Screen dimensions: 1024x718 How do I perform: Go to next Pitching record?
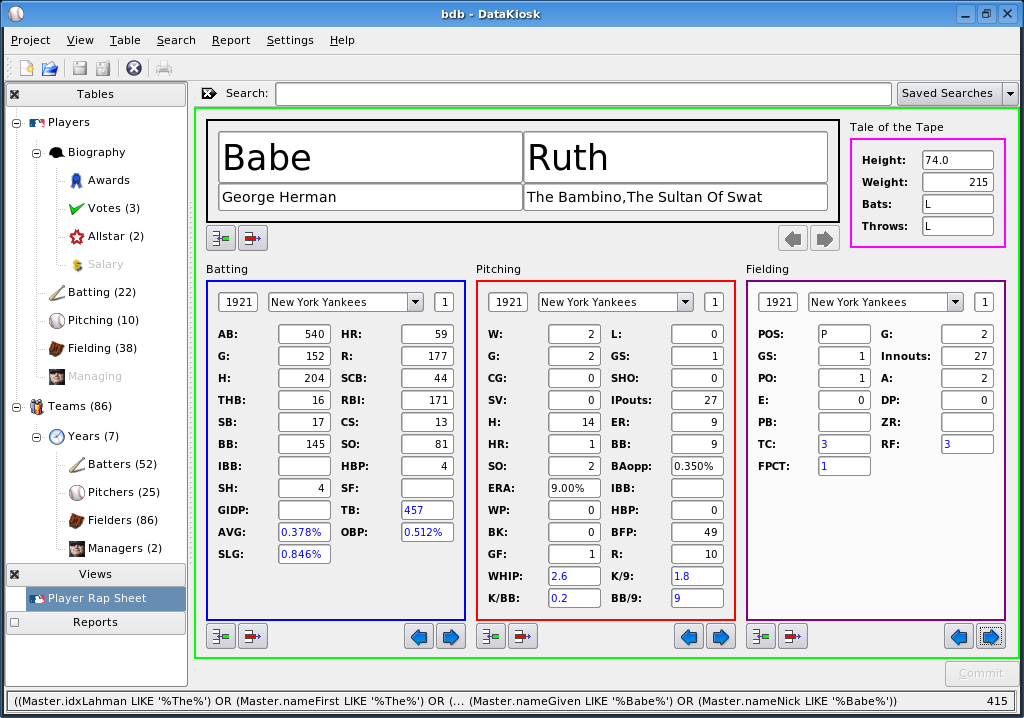721,636
